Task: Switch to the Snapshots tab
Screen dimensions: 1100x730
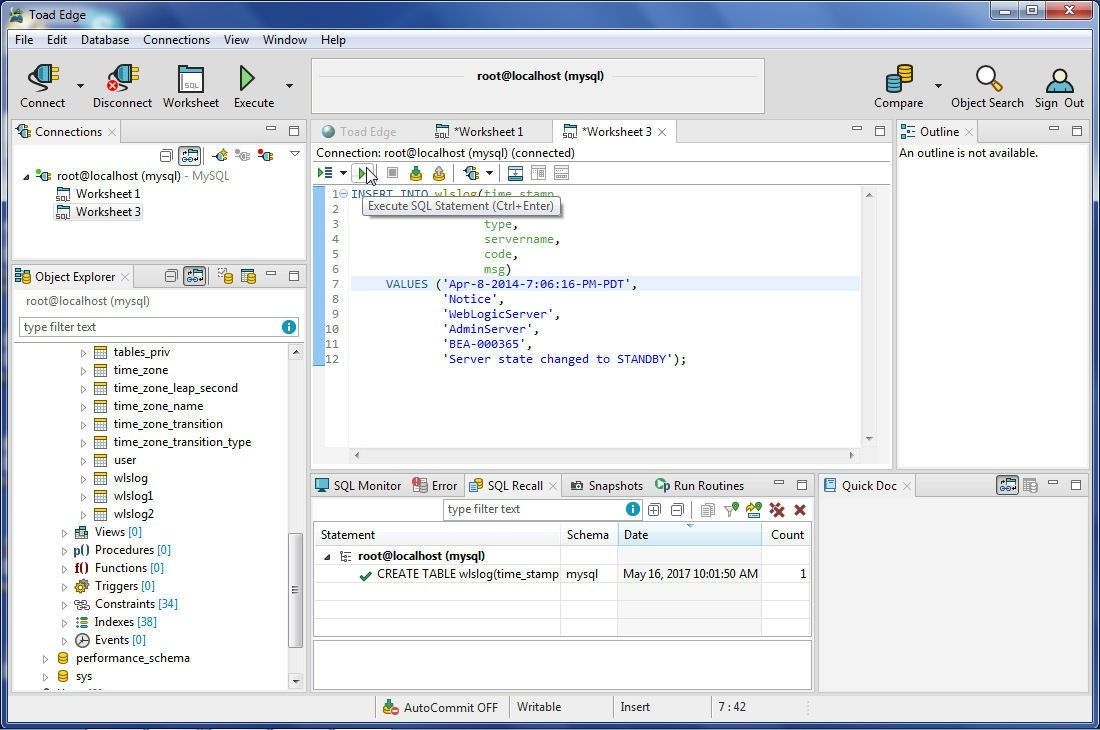Action: (x=607, y=486)
